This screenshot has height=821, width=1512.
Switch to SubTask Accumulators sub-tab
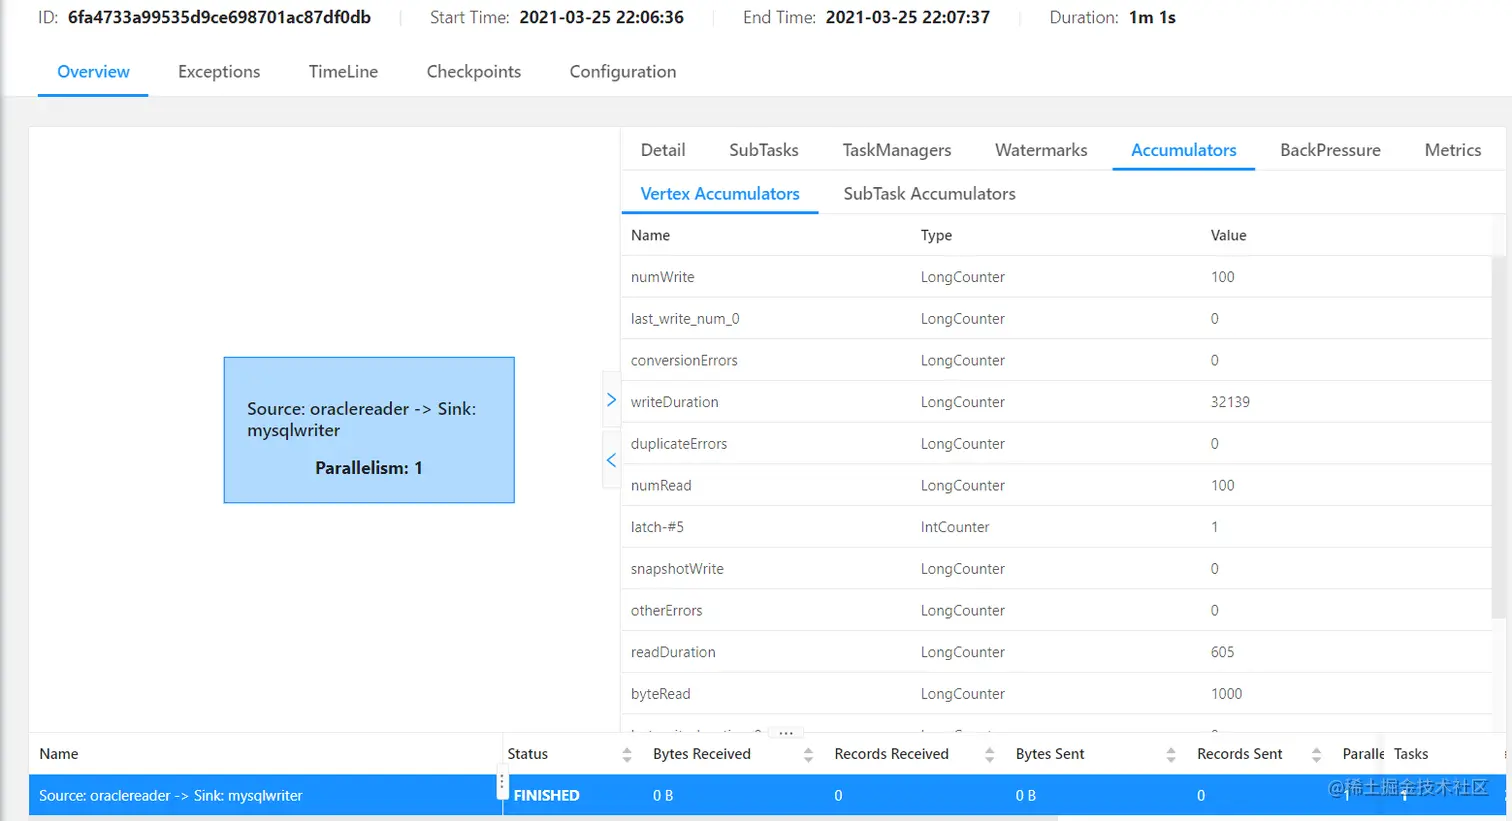929,194
